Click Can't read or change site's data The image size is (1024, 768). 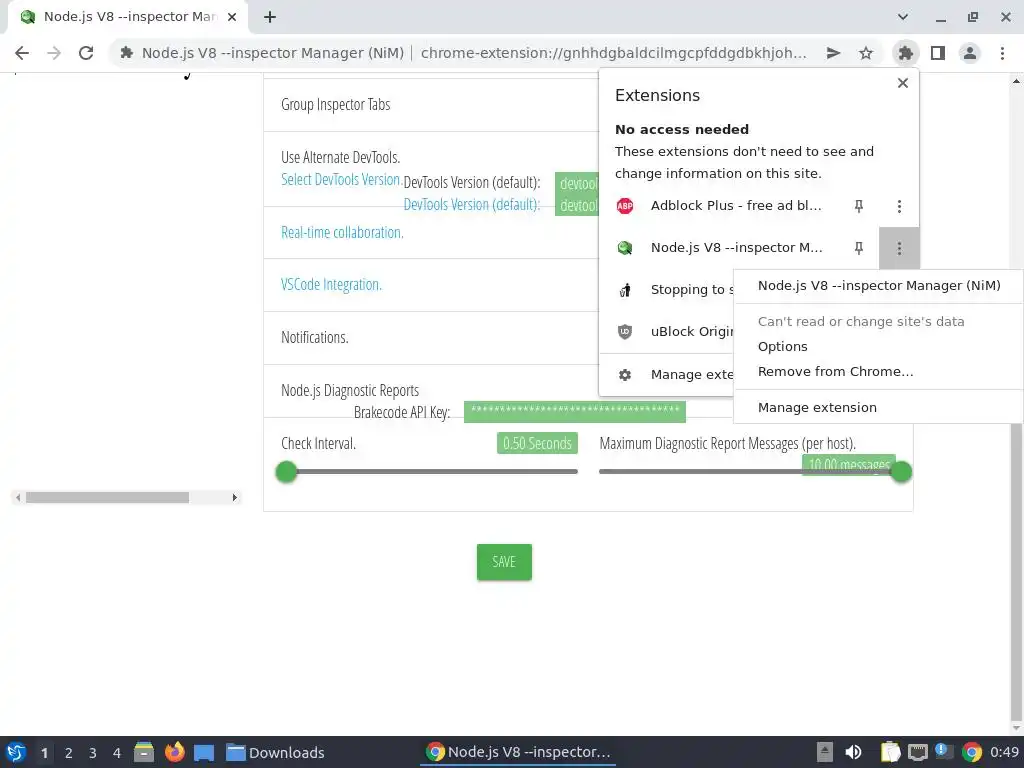[861, 321]
